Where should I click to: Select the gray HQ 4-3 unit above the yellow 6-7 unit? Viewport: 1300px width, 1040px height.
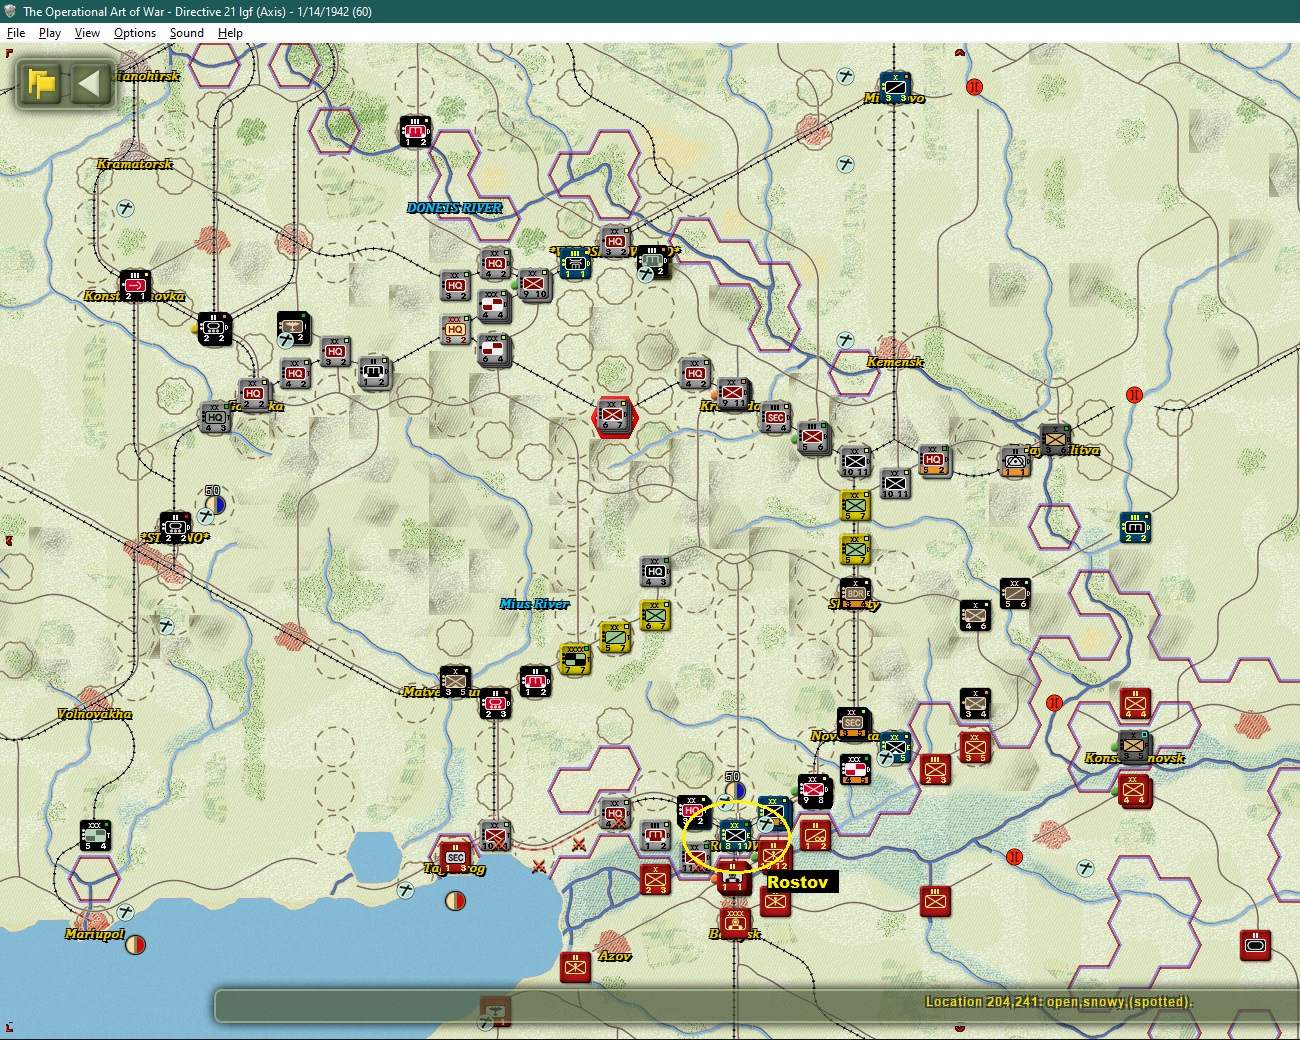coord(655,572)
